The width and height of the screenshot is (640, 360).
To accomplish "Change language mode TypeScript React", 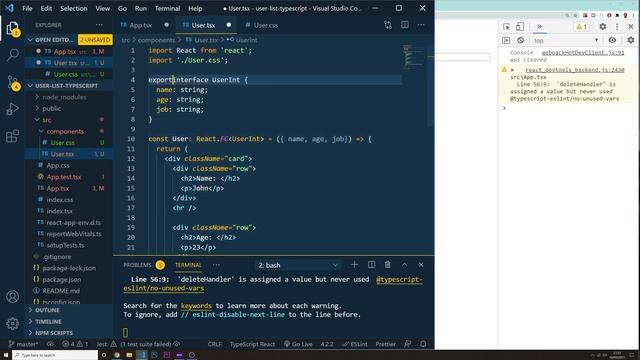I will coord(252,344).
